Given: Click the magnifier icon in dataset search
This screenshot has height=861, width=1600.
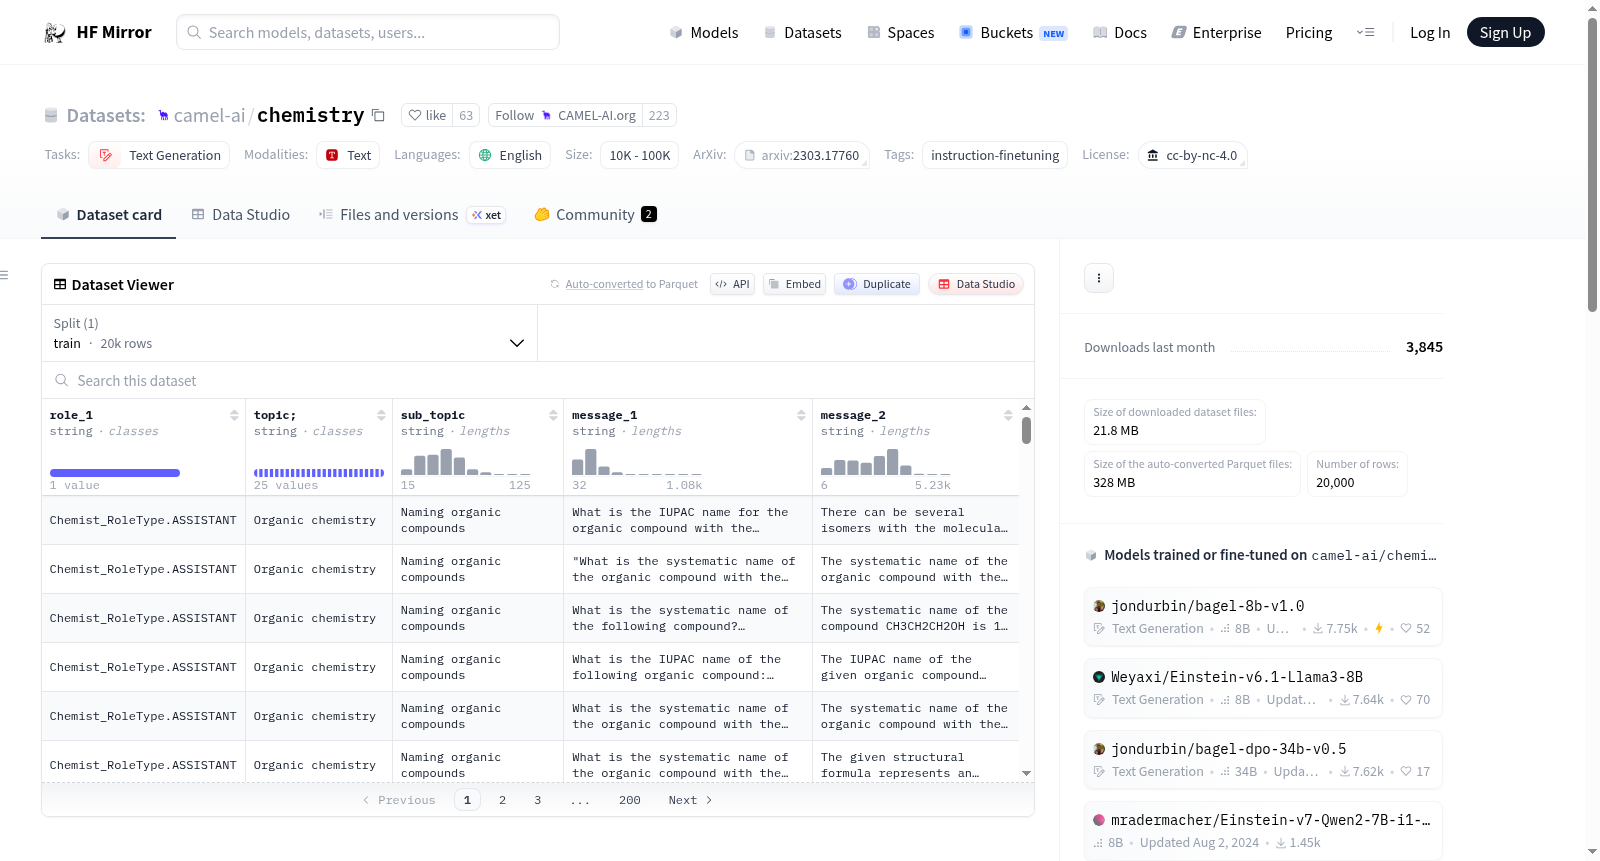Looking at the screenshot, I should click(62, 381).
